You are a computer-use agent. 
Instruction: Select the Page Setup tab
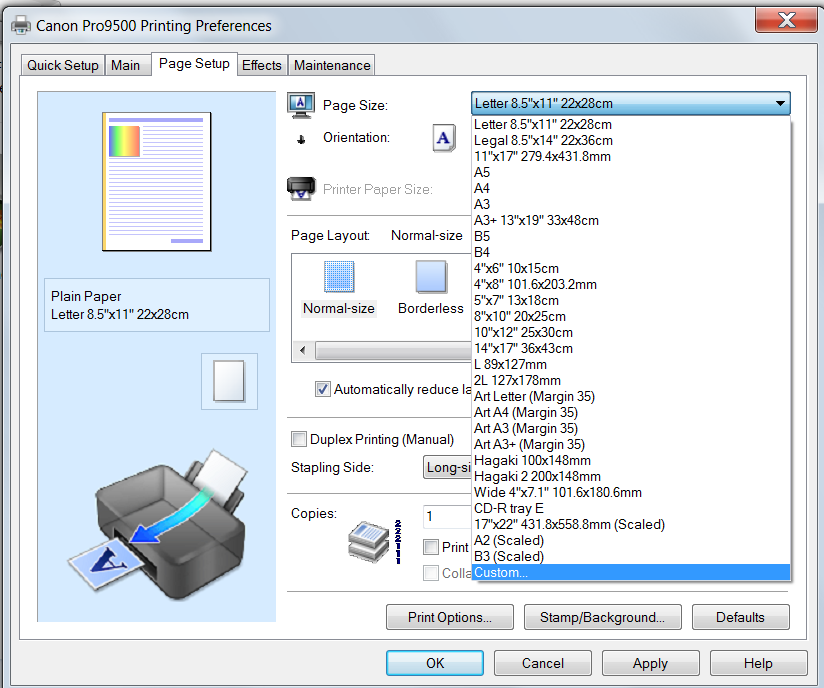pyautogui.click(x=194, y=64)
